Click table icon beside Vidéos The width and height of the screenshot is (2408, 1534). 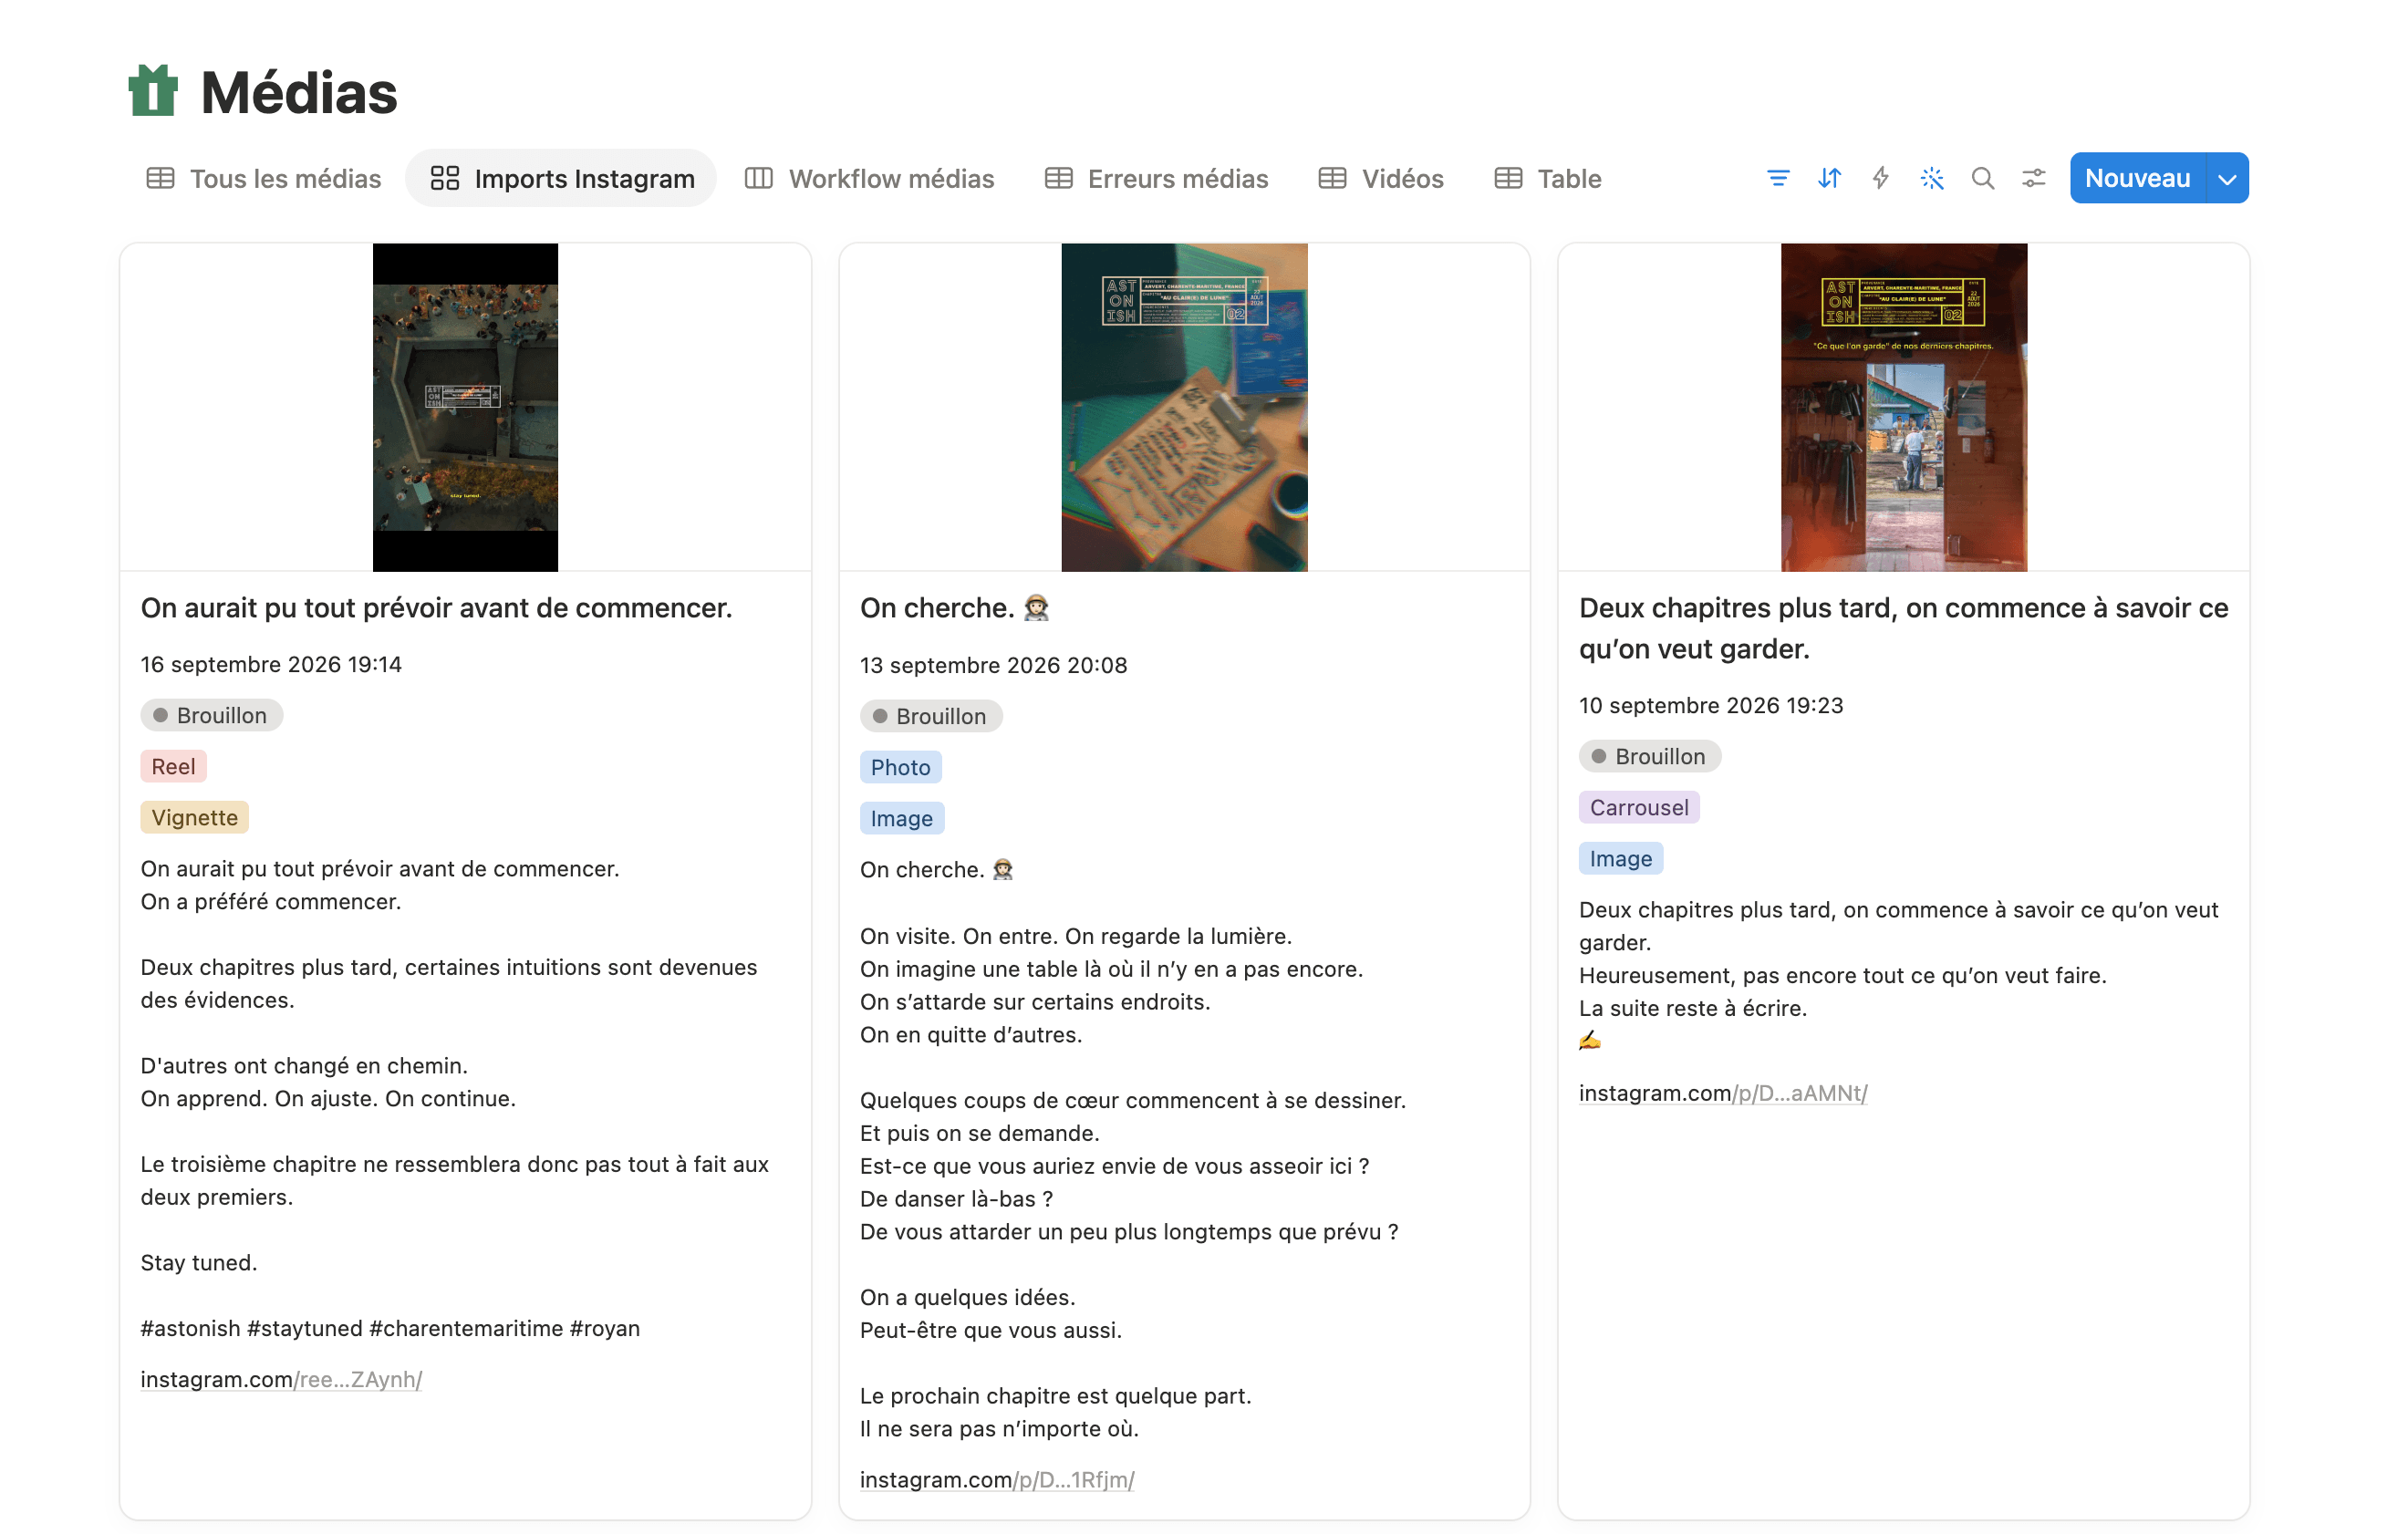click(1332, 178)
